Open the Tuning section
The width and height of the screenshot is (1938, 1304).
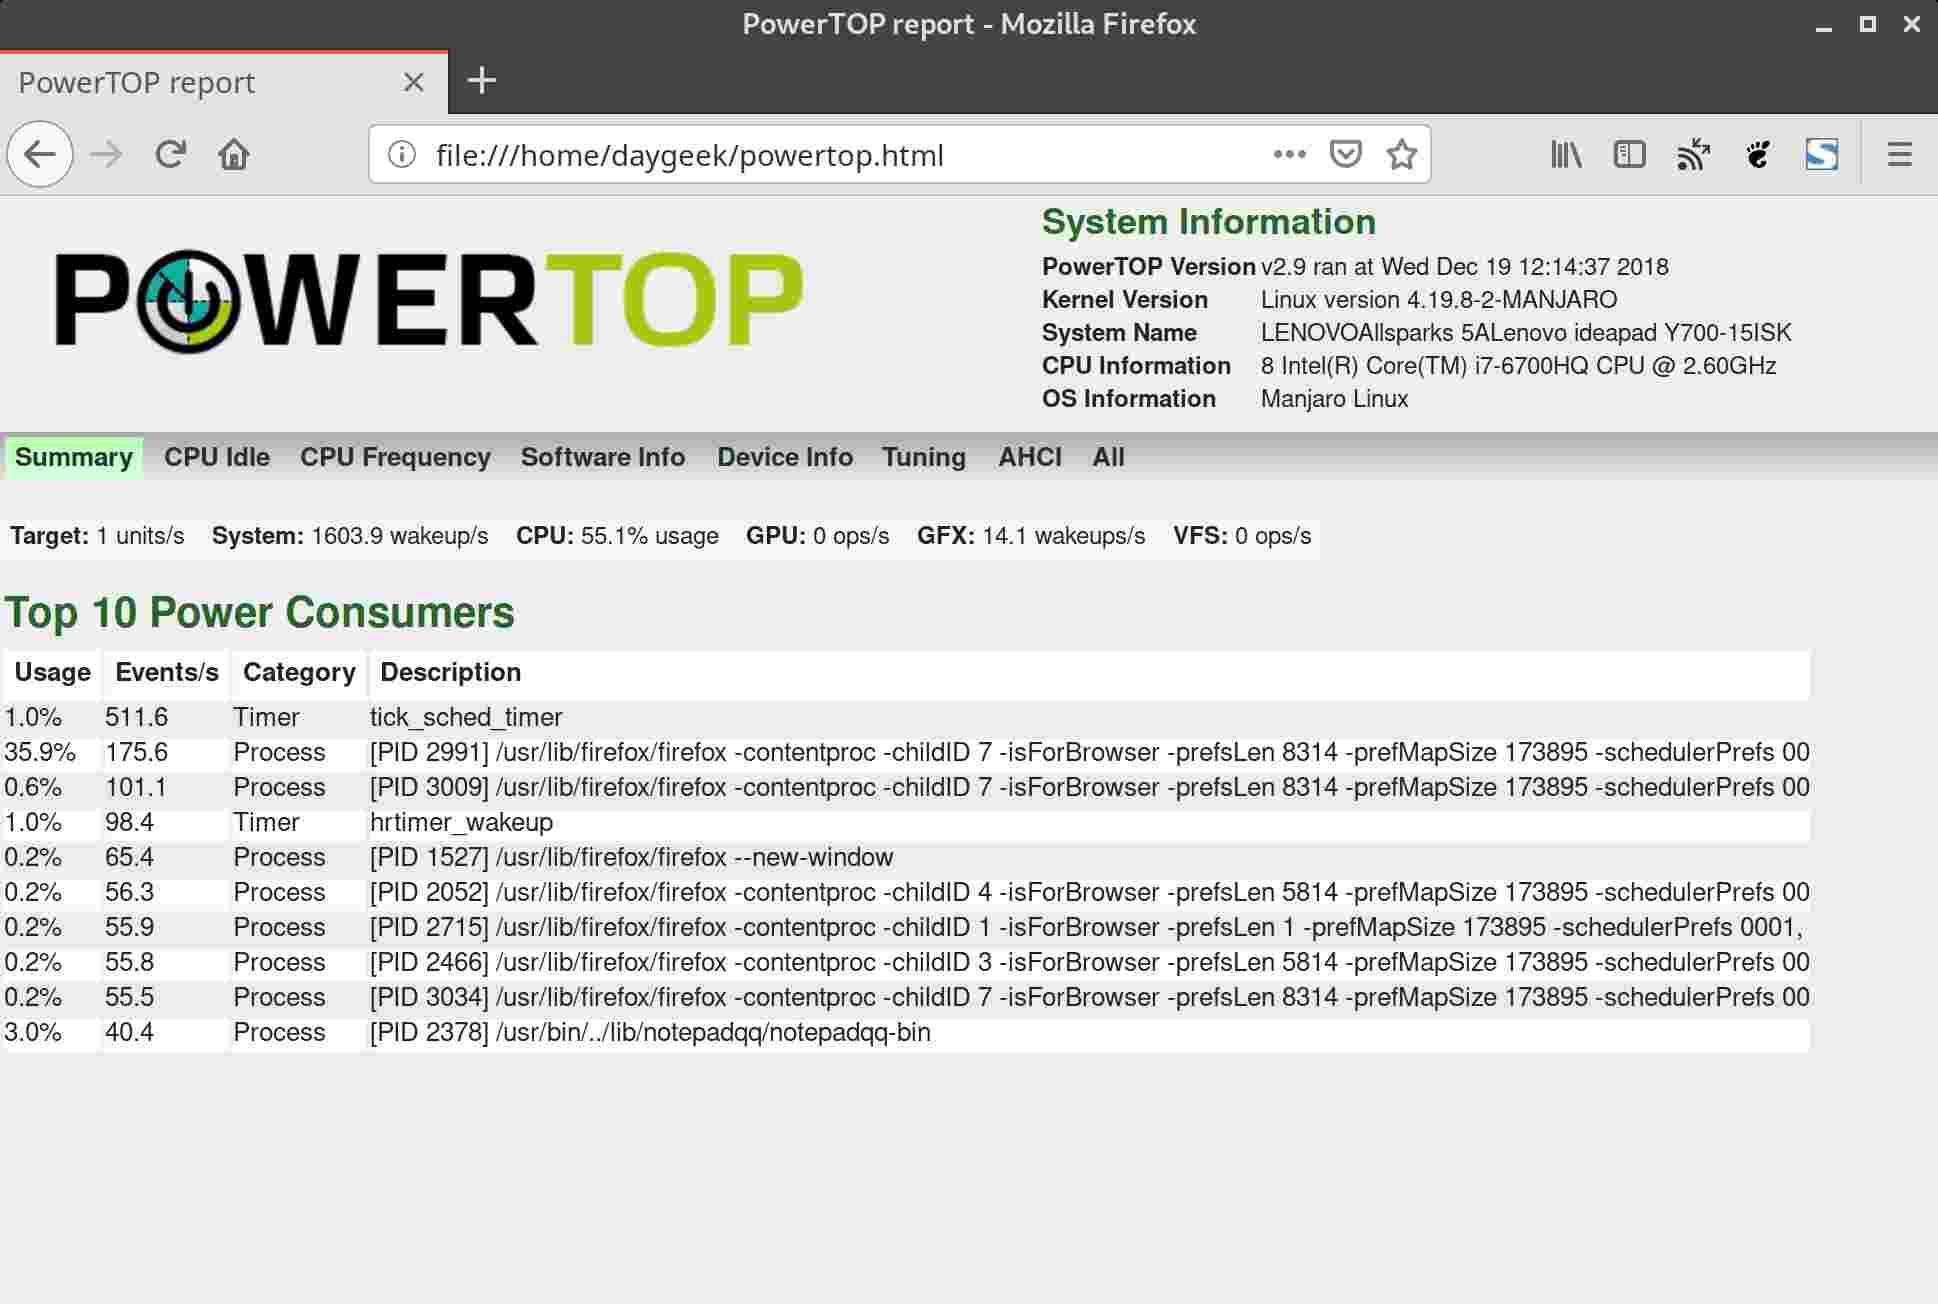(923, 457)
